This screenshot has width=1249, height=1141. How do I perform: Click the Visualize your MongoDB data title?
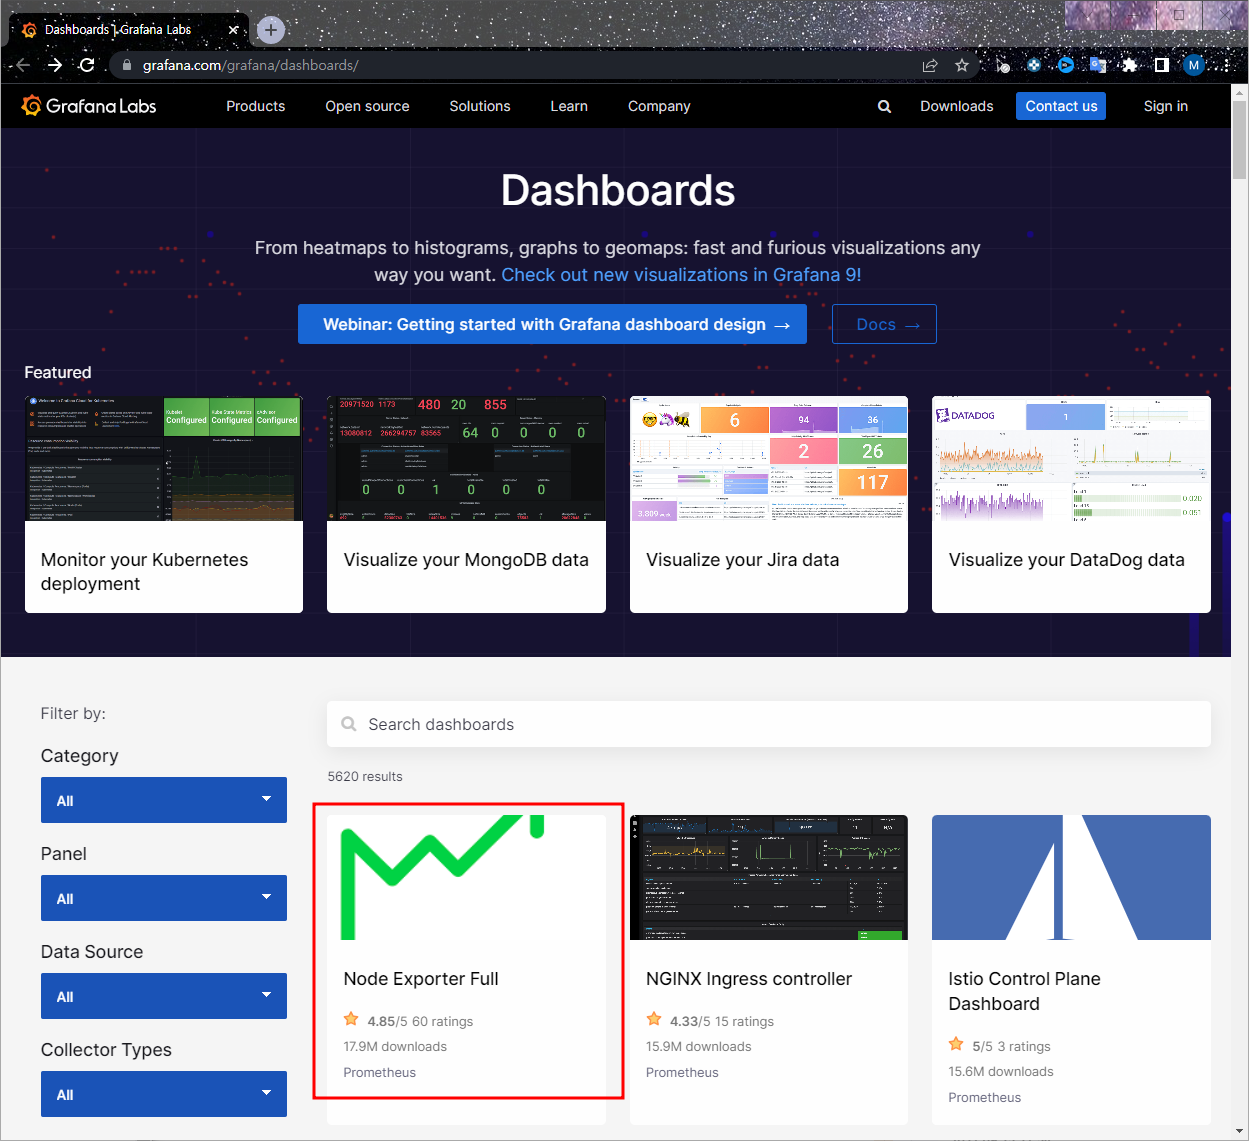point(466,560)
